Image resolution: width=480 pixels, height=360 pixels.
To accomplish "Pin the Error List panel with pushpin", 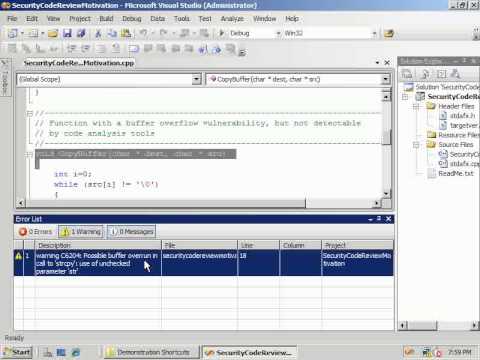I will coord(379,219).
